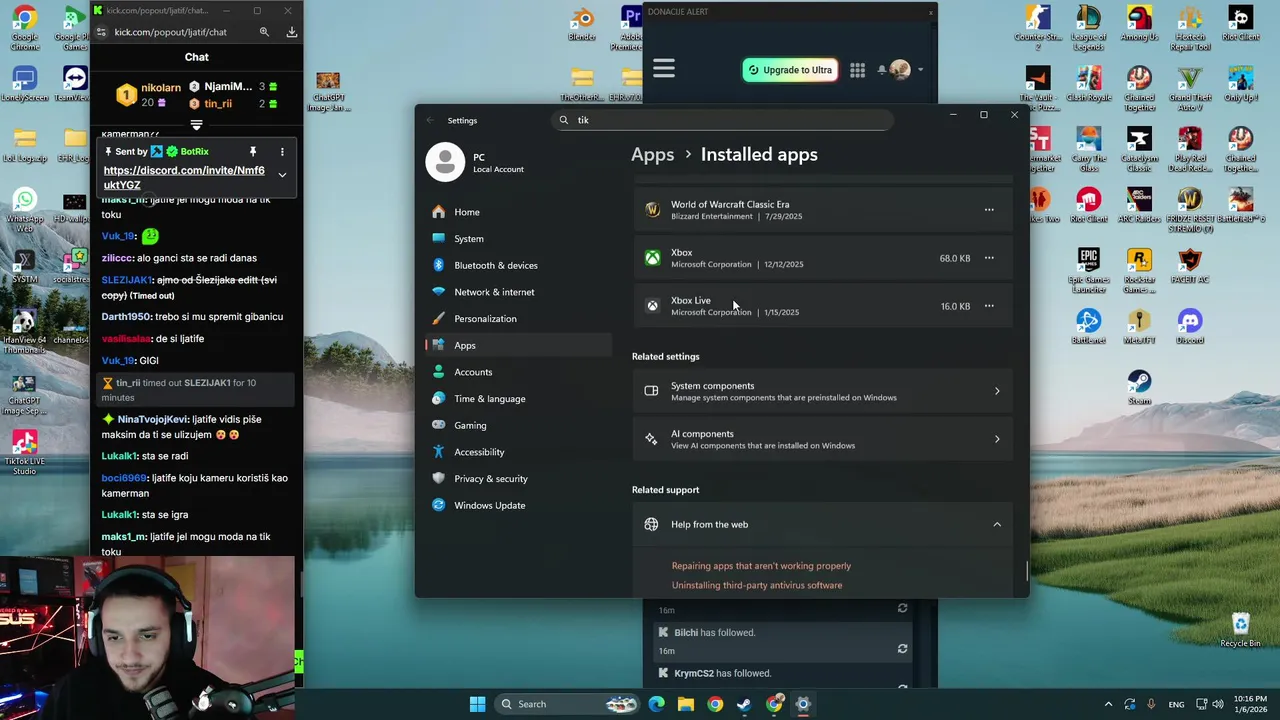Open File Explorer from the taskbar

click(685, 704)
